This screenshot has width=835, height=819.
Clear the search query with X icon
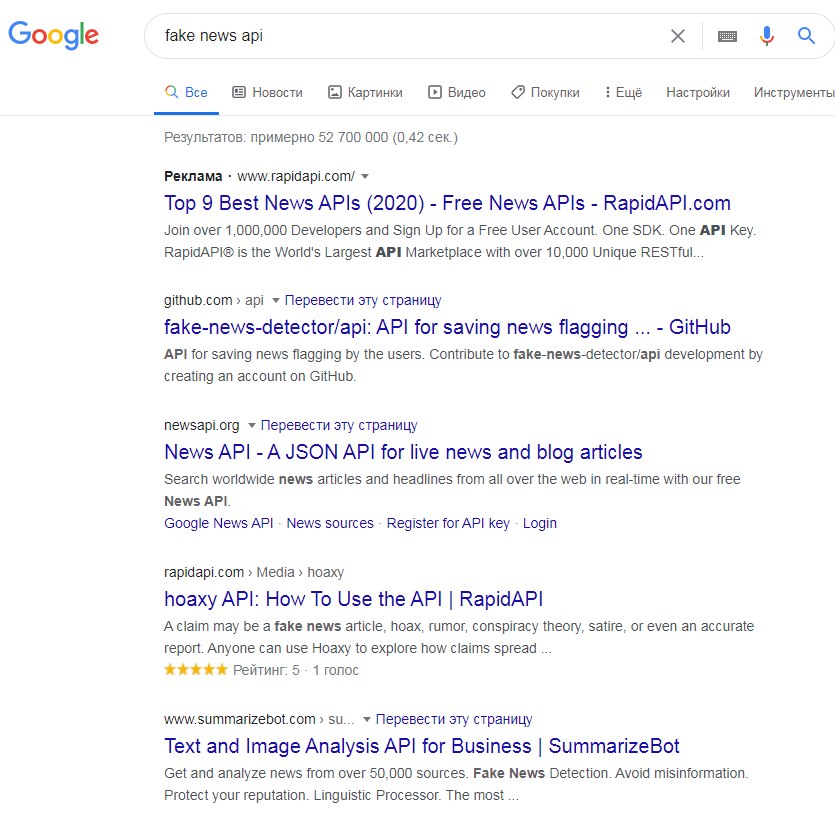point(677,36)
